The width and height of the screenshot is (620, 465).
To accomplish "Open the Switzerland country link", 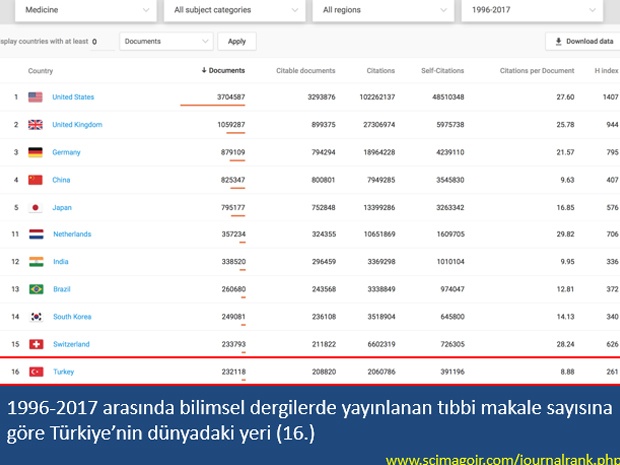I will tap(70, 344).
